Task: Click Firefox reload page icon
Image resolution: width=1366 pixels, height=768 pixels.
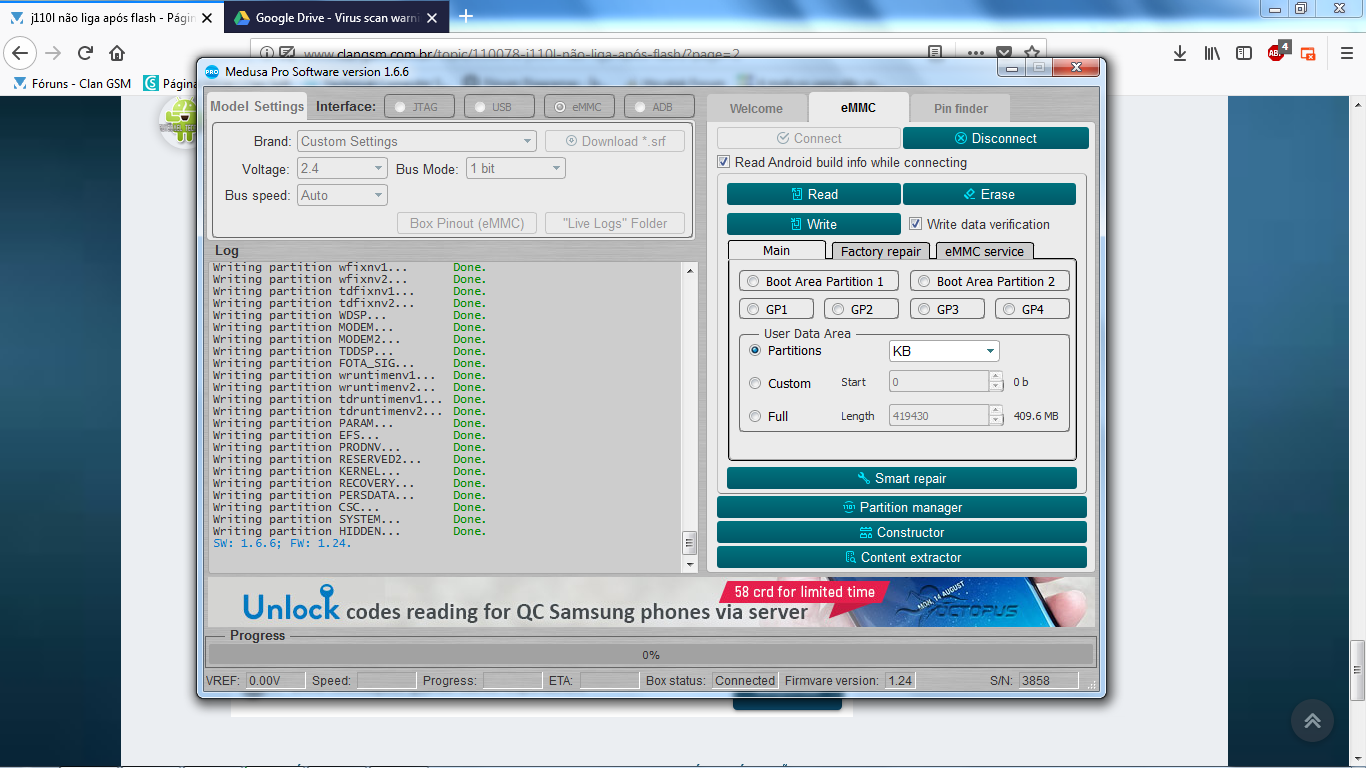Action: point(86,53)
